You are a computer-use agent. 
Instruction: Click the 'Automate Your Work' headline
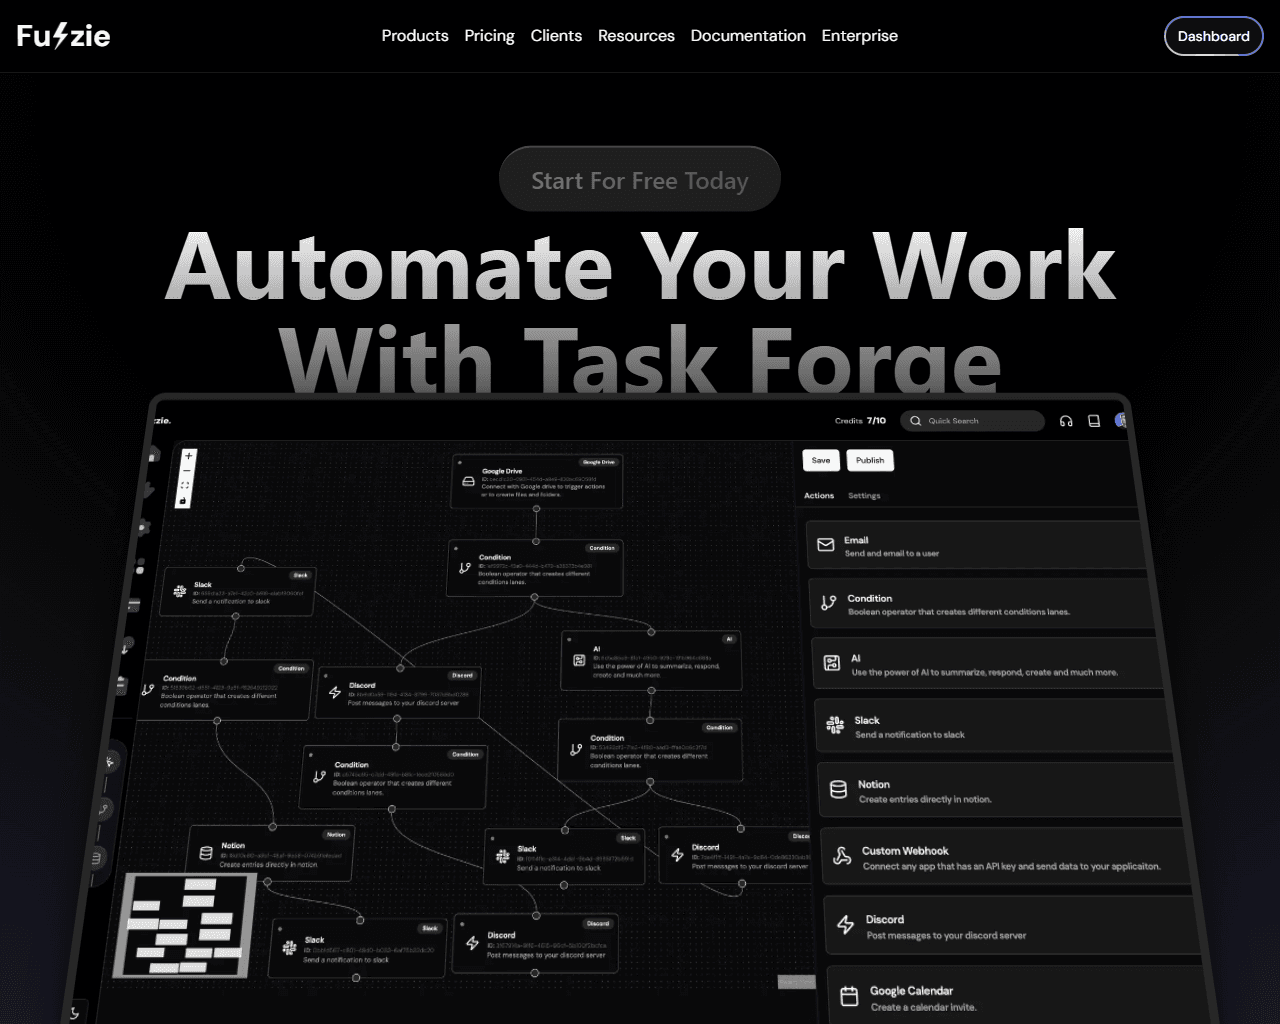point(640,266)
